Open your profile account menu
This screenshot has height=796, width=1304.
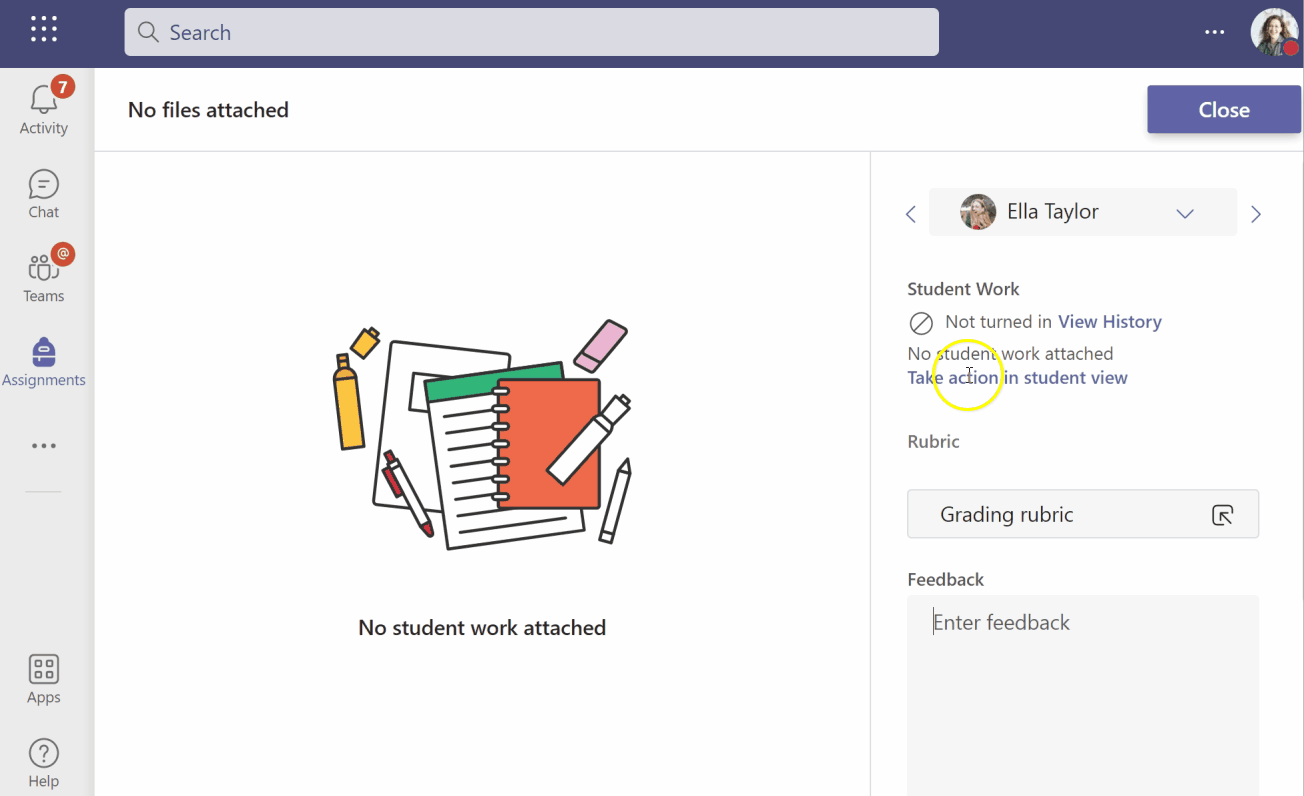1274,31
